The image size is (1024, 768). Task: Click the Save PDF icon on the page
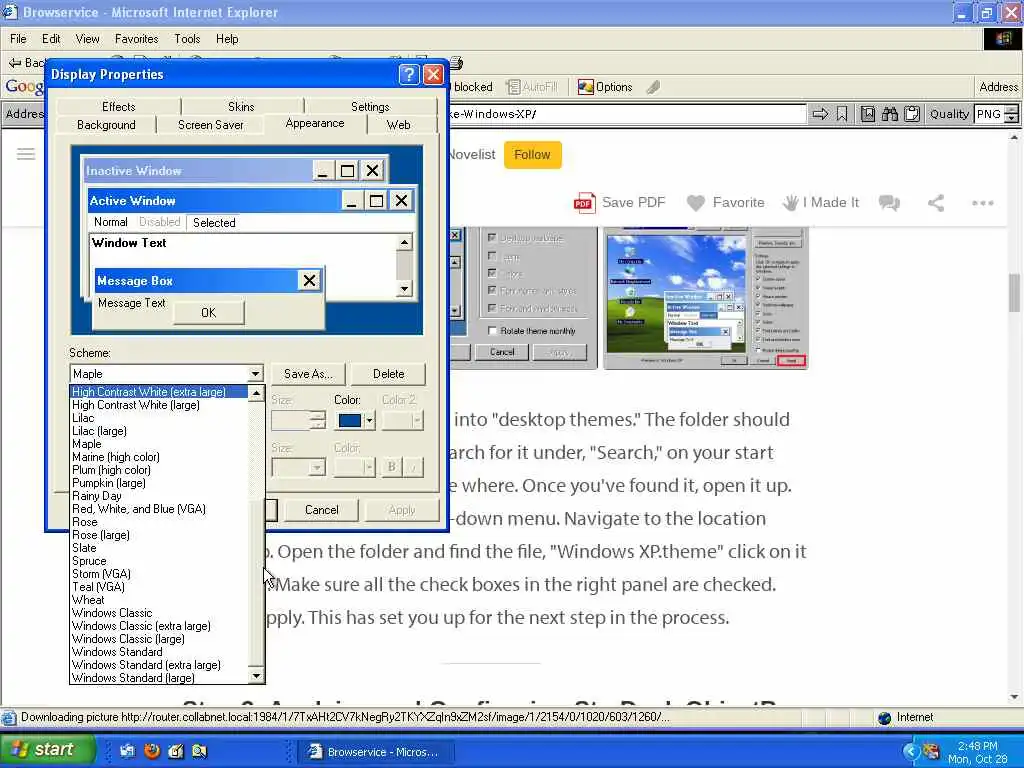(x=584, y=203)
